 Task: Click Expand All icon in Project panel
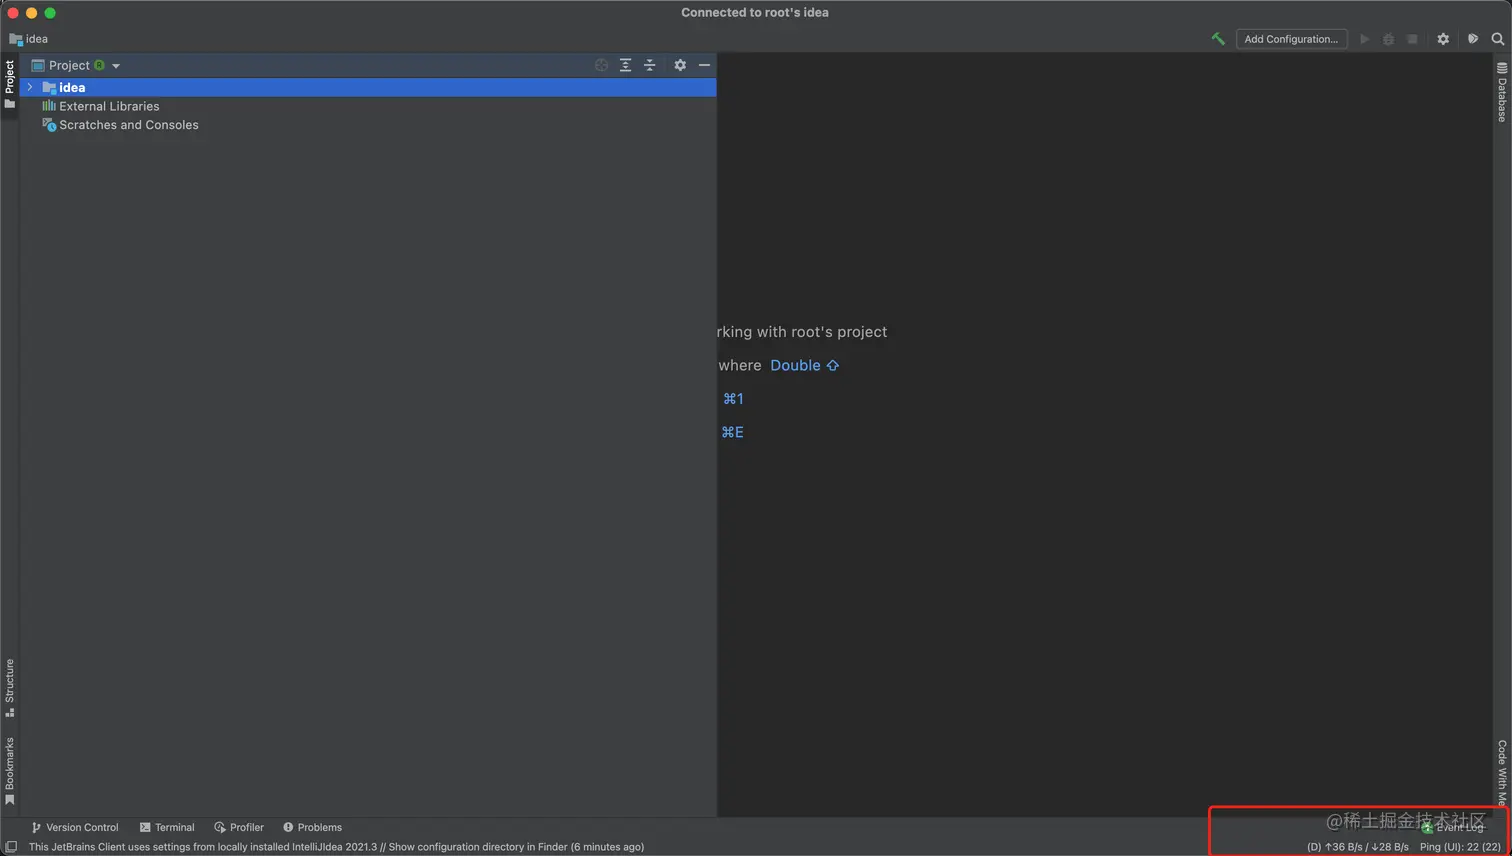[x=625, y=65]
